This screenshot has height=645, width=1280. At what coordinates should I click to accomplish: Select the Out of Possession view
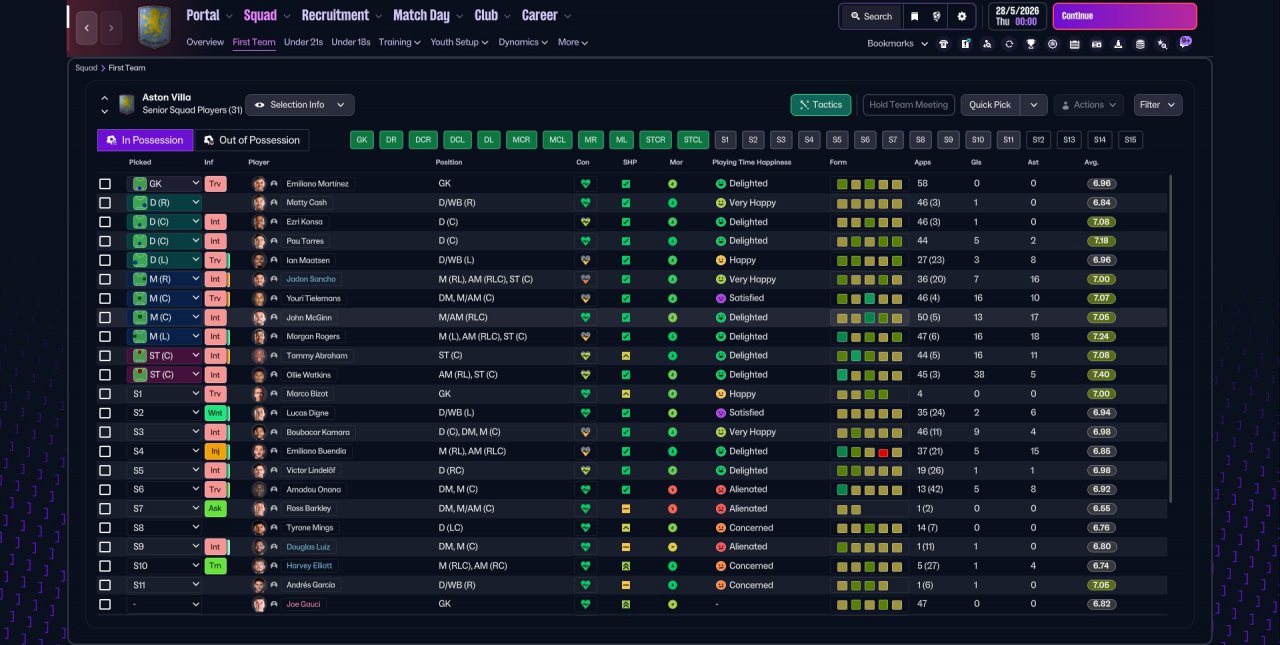pos(251,140)
